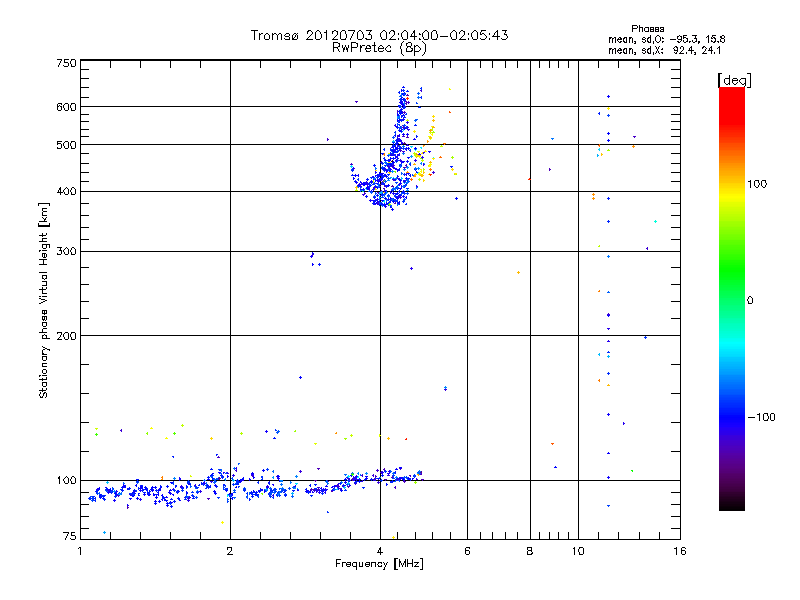Click the x-axis tick label "4"
This screenshot has width=800, height=600.
click(380, 551)
